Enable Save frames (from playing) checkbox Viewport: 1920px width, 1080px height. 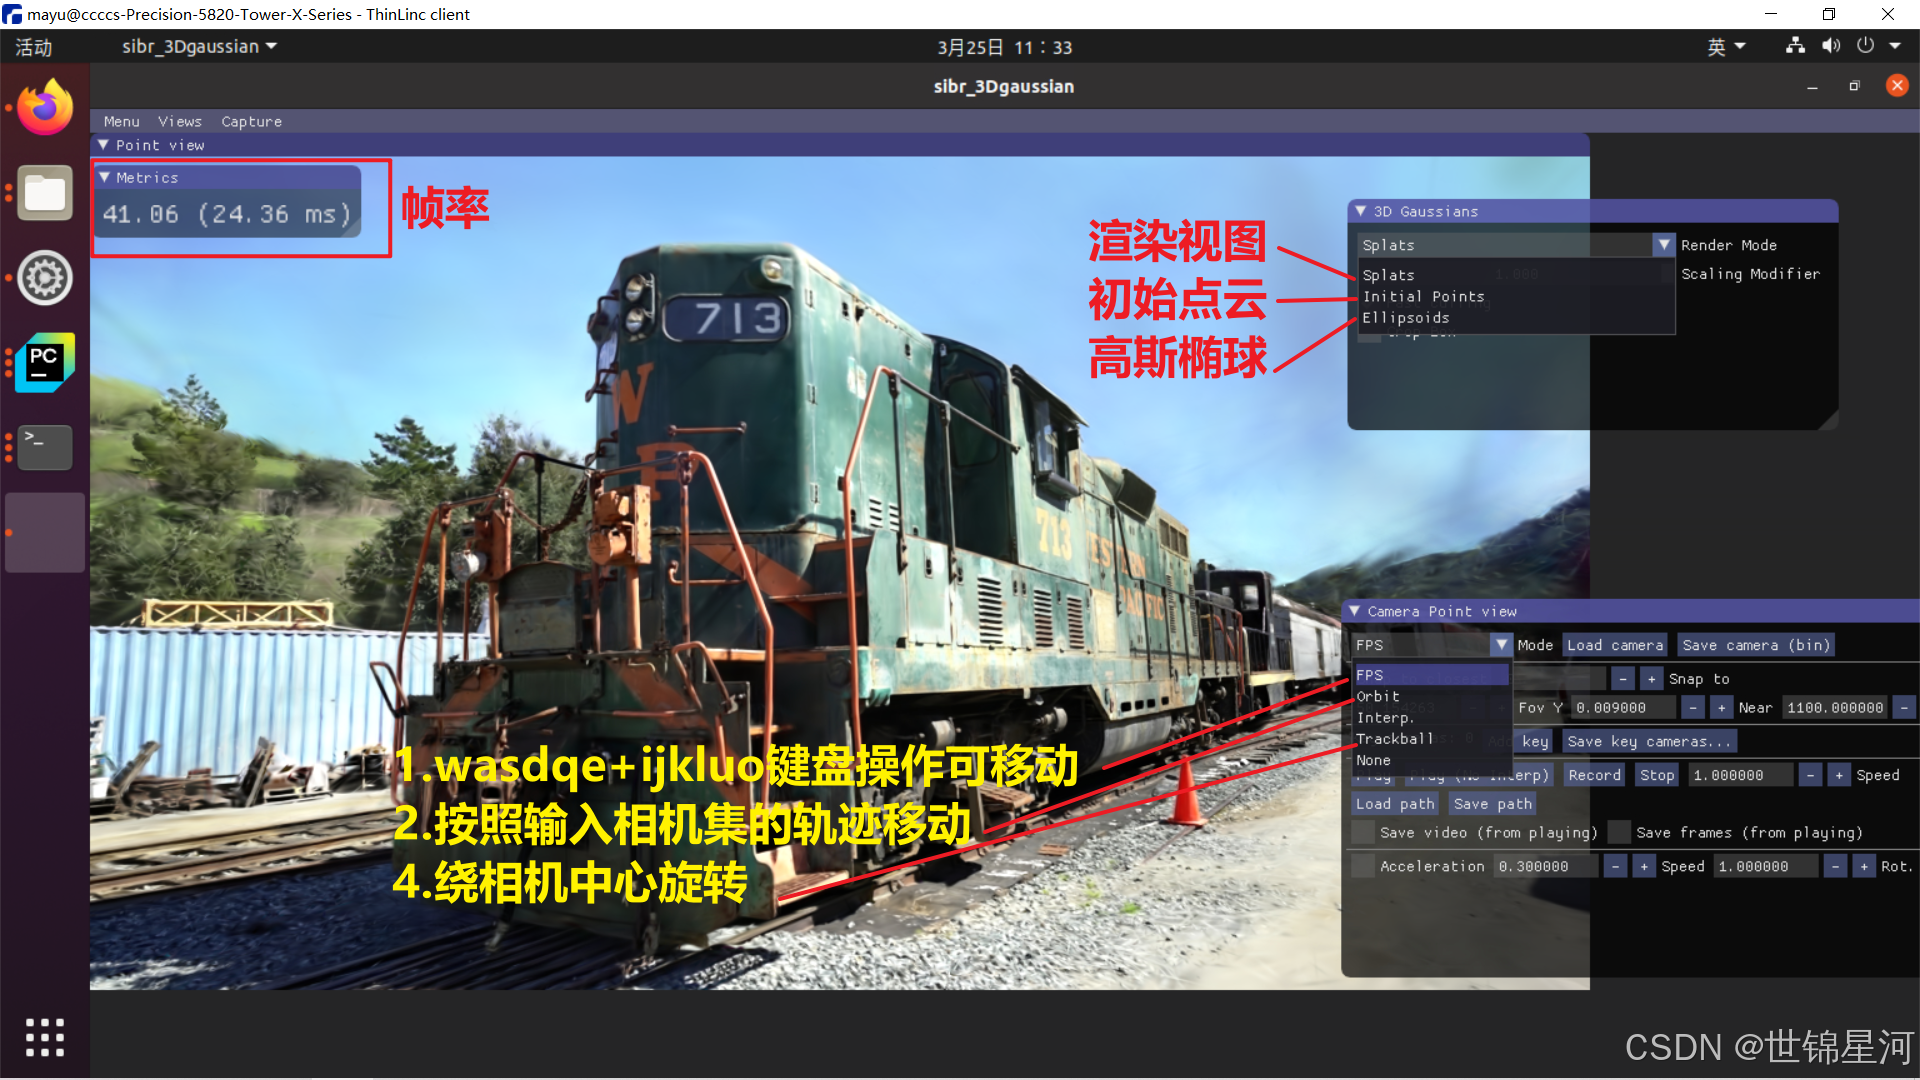(x=1619, y=832)
